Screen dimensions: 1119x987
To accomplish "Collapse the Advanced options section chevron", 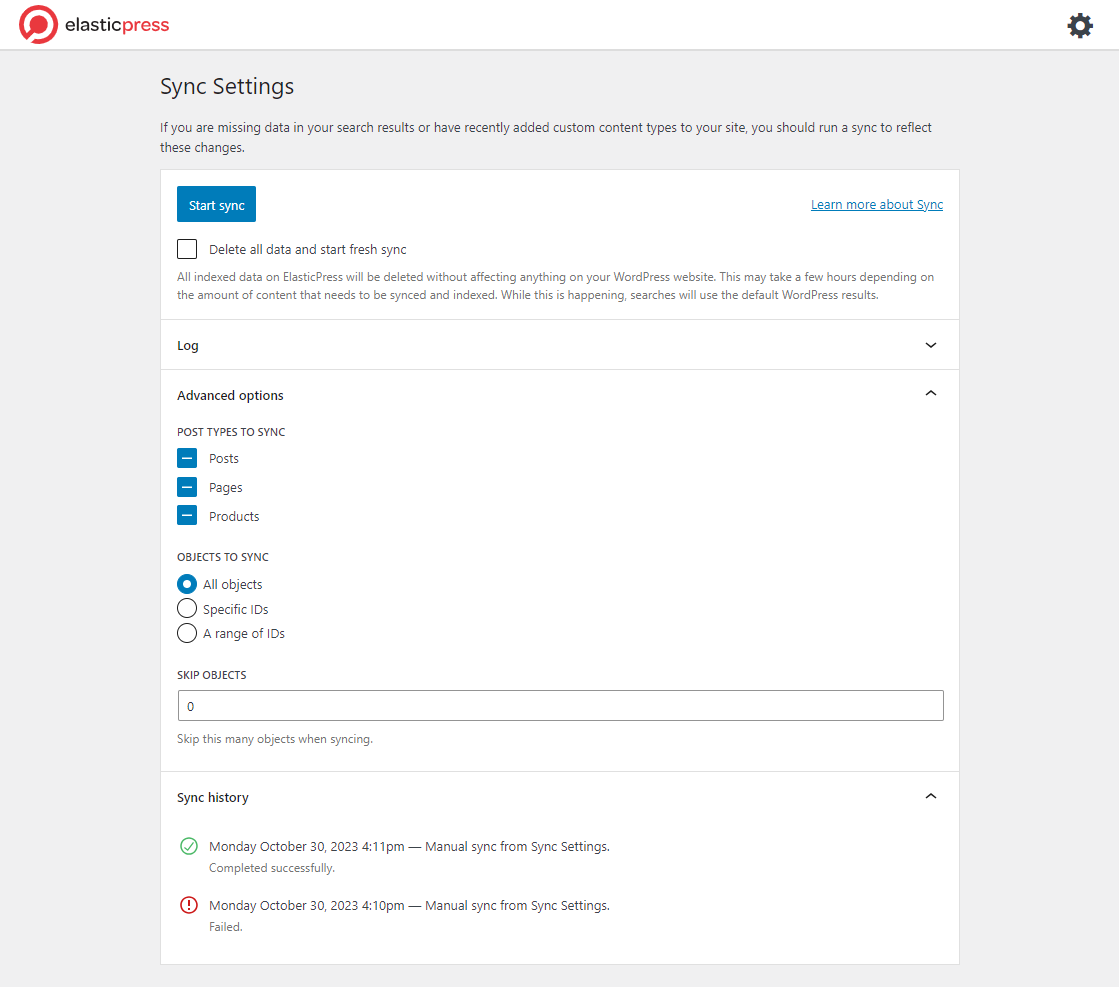I will (x=930, y=395).
